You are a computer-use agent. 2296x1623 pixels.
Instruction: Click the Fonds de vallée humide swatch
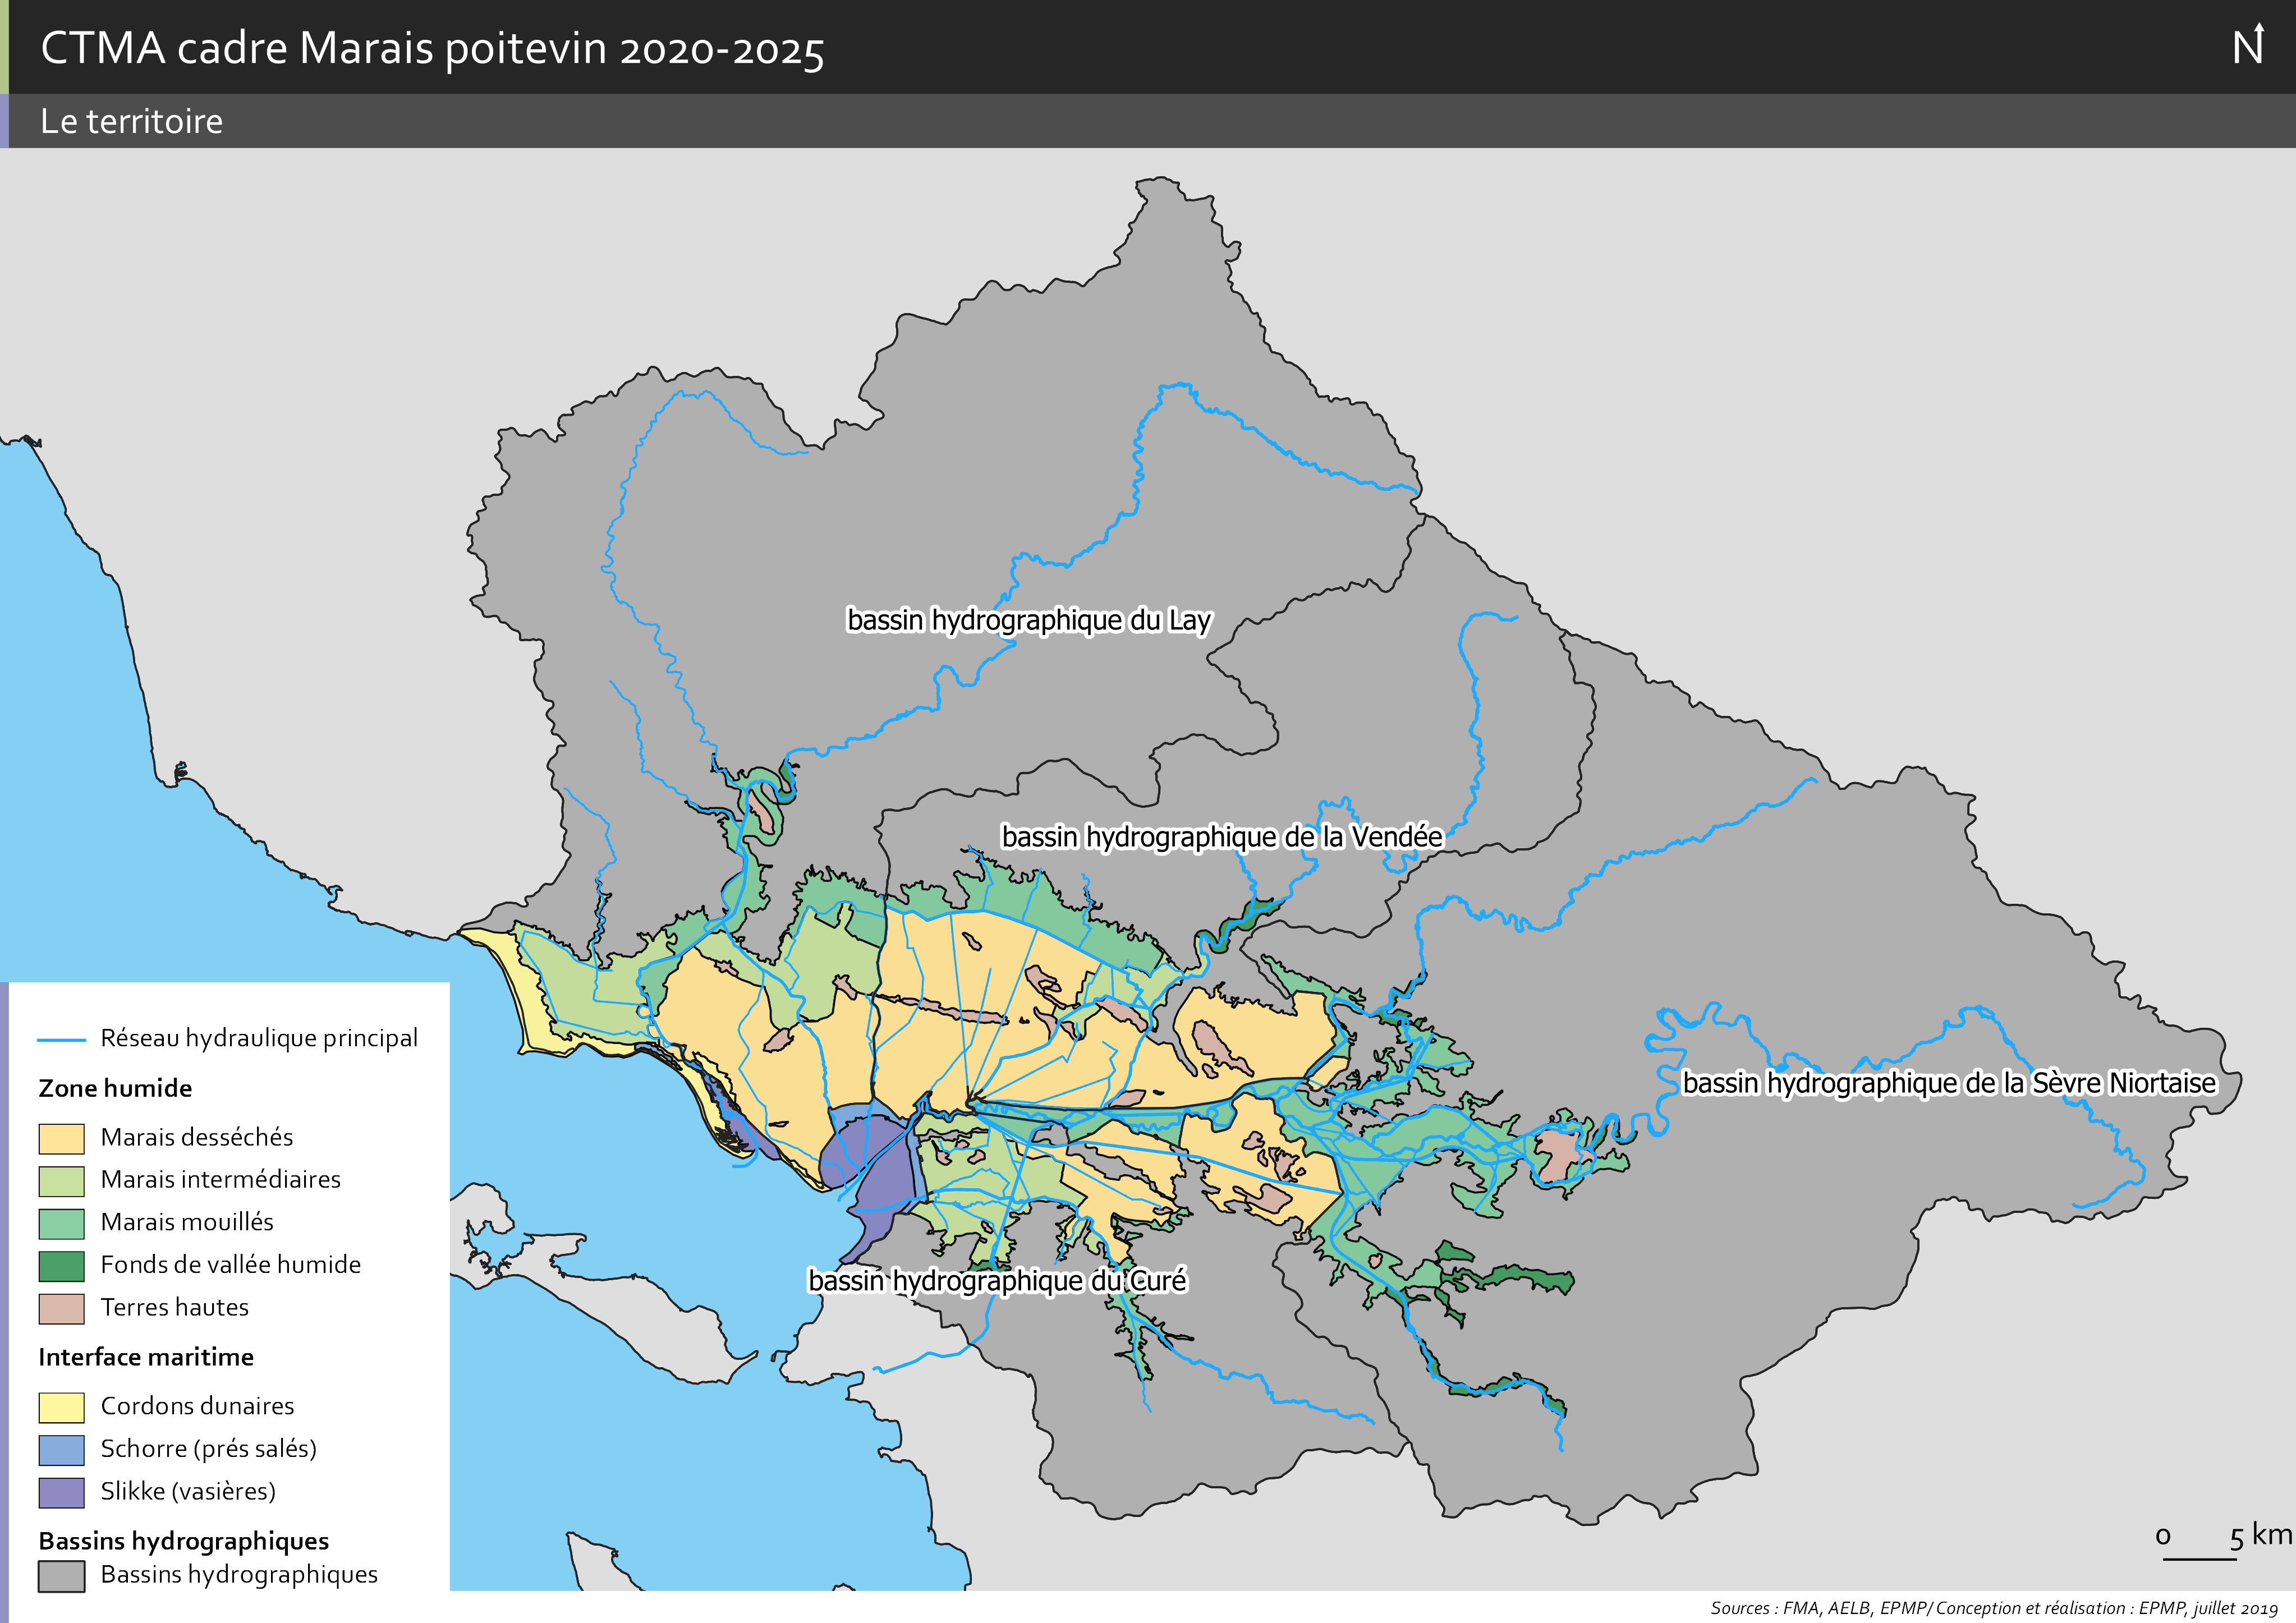(61, 1266)
